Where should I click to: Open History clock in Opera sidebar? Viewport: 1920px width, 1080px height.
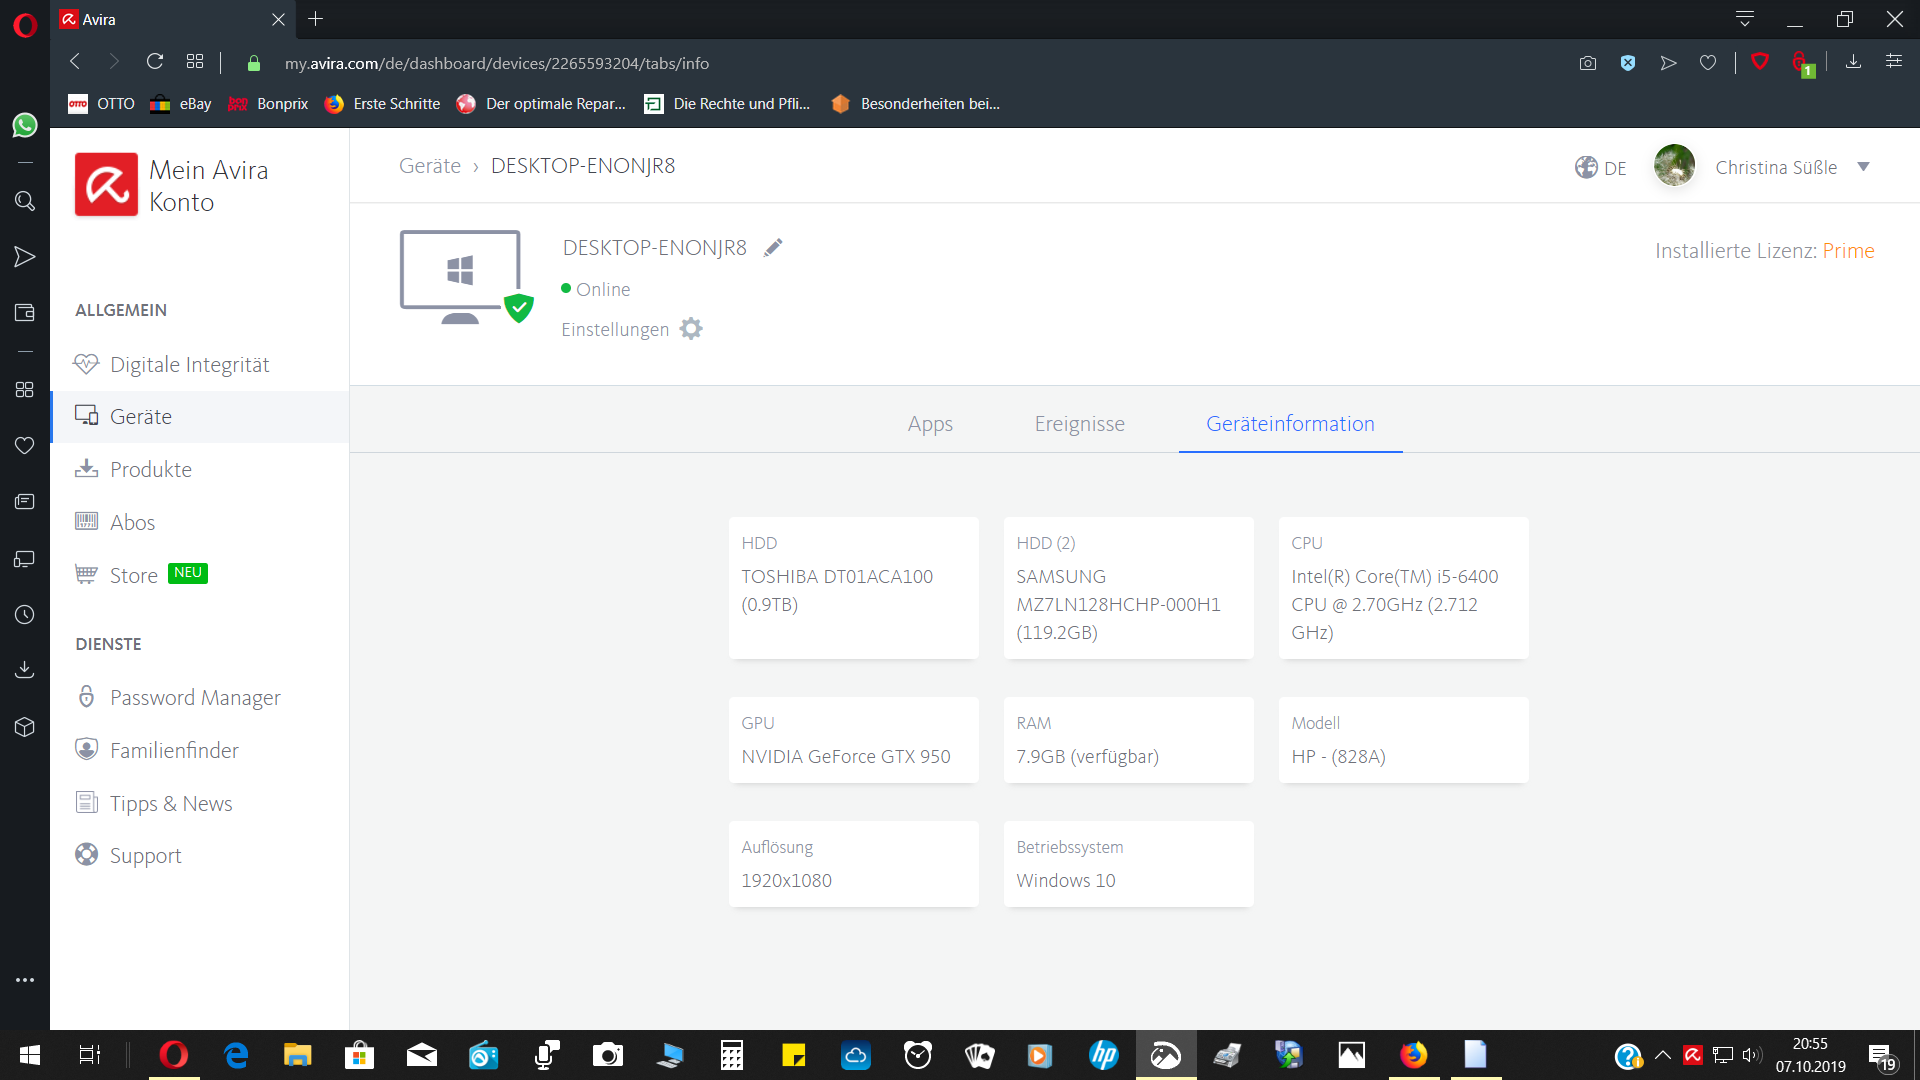point(25,614)
